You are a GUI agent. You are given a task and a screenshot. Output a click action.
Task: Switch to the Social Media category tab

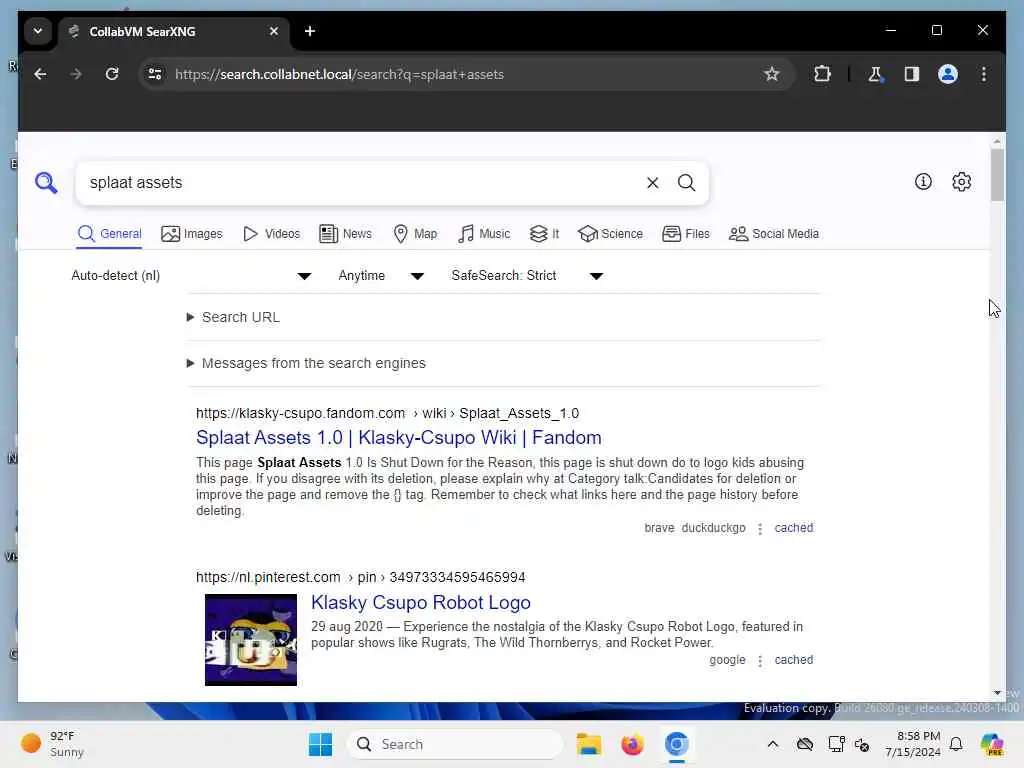(774, 234)
